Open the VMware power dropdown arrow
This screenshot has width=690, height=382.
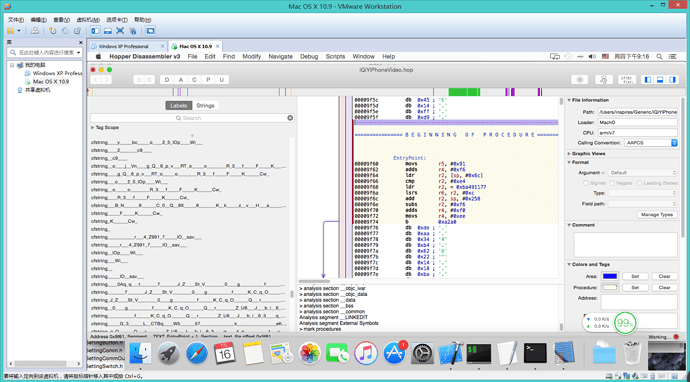click(19, 31)
